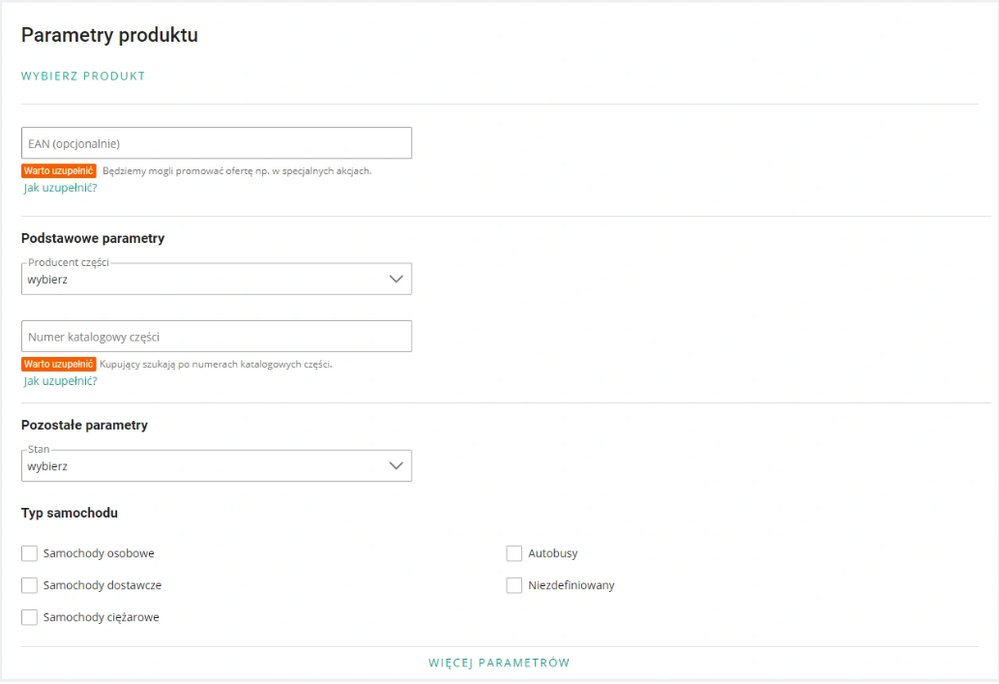The width and height of the screenshot is (999, 684).
Task: Click the Pozostałe parametry heading
Action: pyautogui.click(x=85, y=425)
